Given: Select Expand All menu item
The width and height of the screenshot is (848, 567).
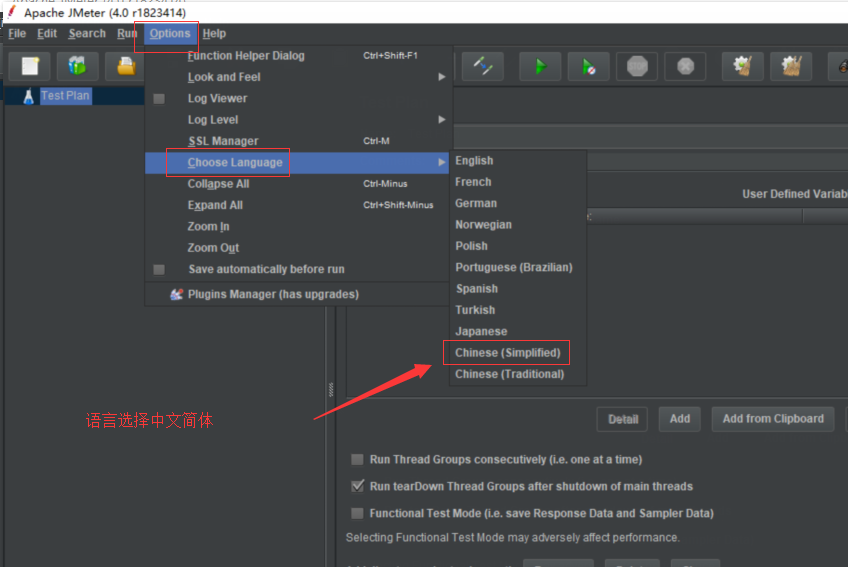Looking at the screenshot, I should pyautogui.click(x=297, y=205).
